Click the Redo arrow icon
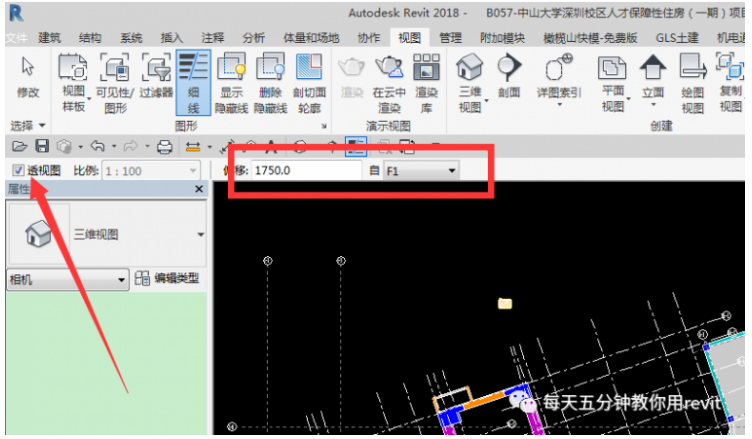This screenshot has height=439, width=752. [130, 146]
